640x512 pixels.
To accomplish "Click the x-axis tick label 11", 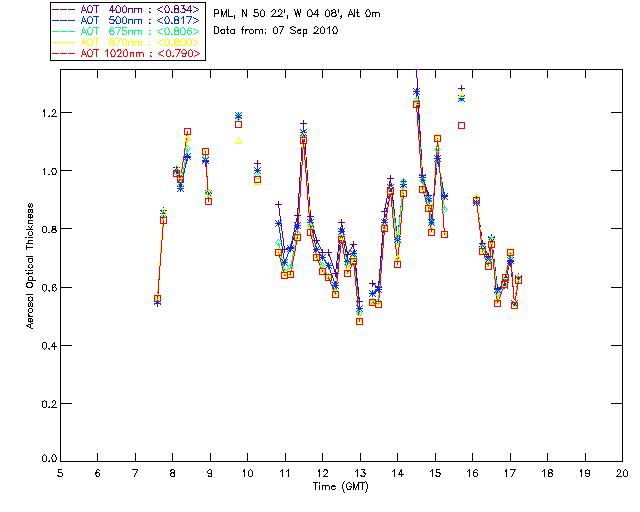I will pos(285,473).
